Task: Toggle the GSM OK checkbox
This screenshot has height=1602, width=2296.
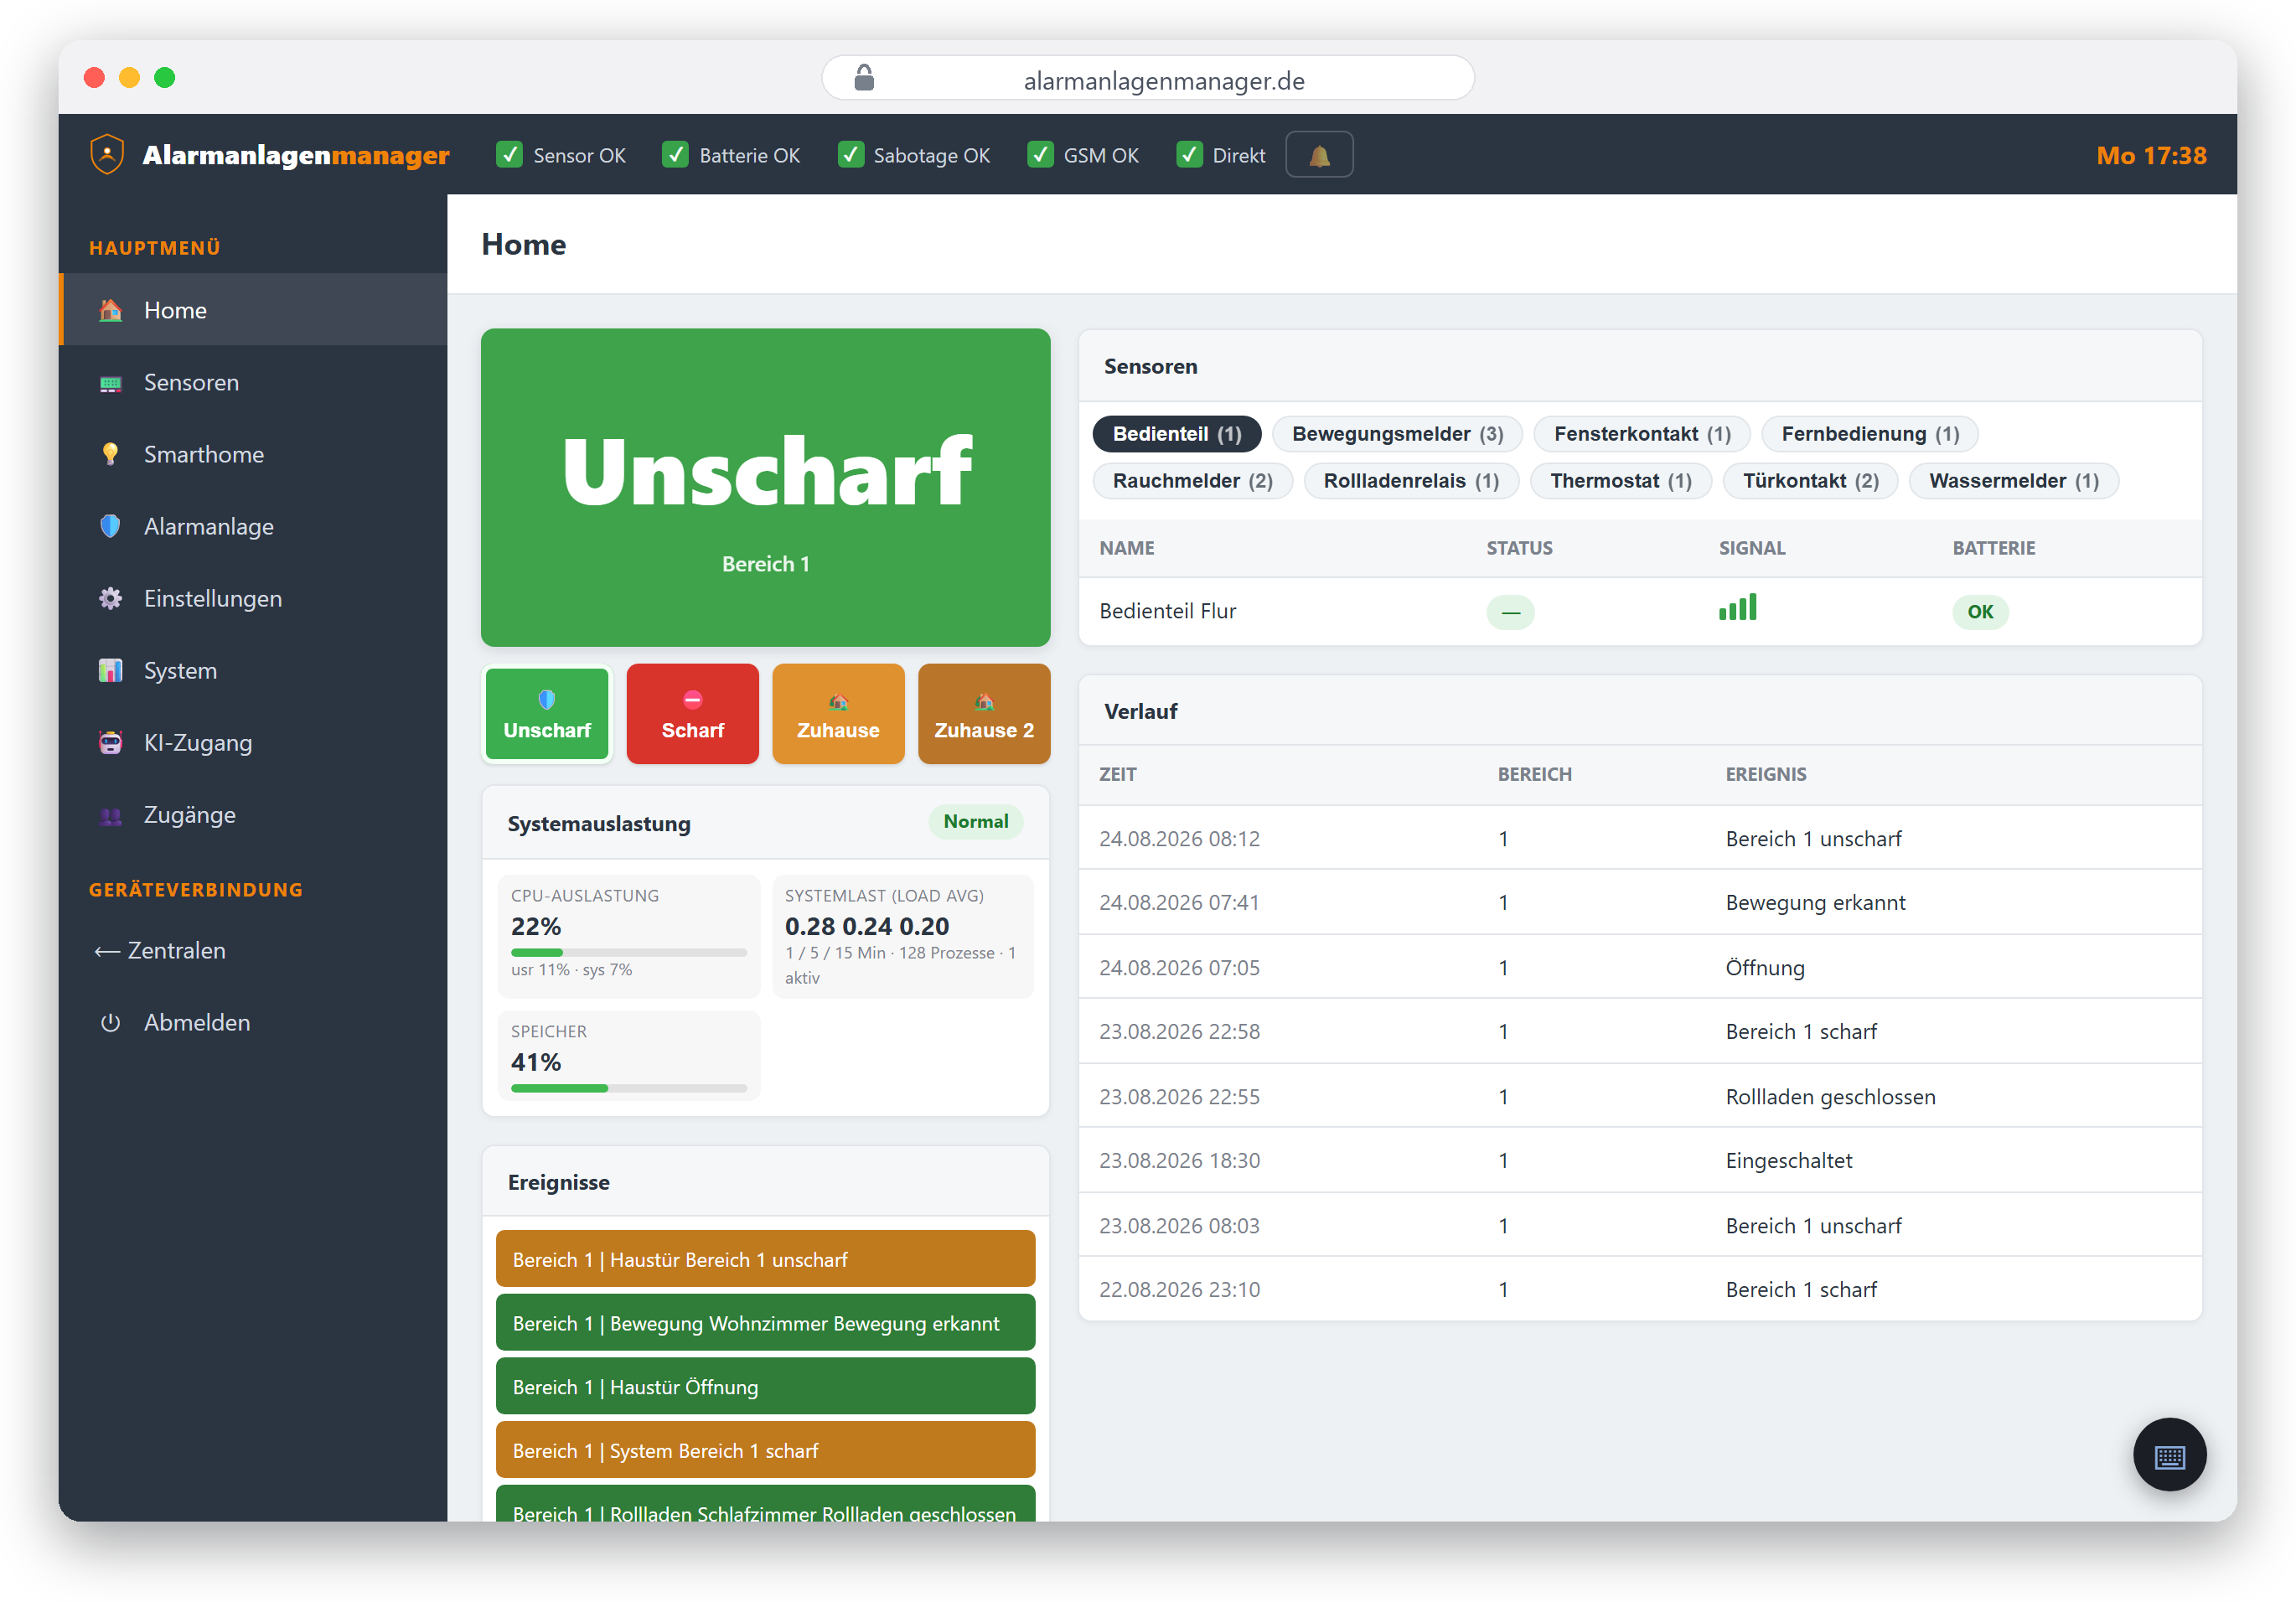Action: tap(1040, 154)
